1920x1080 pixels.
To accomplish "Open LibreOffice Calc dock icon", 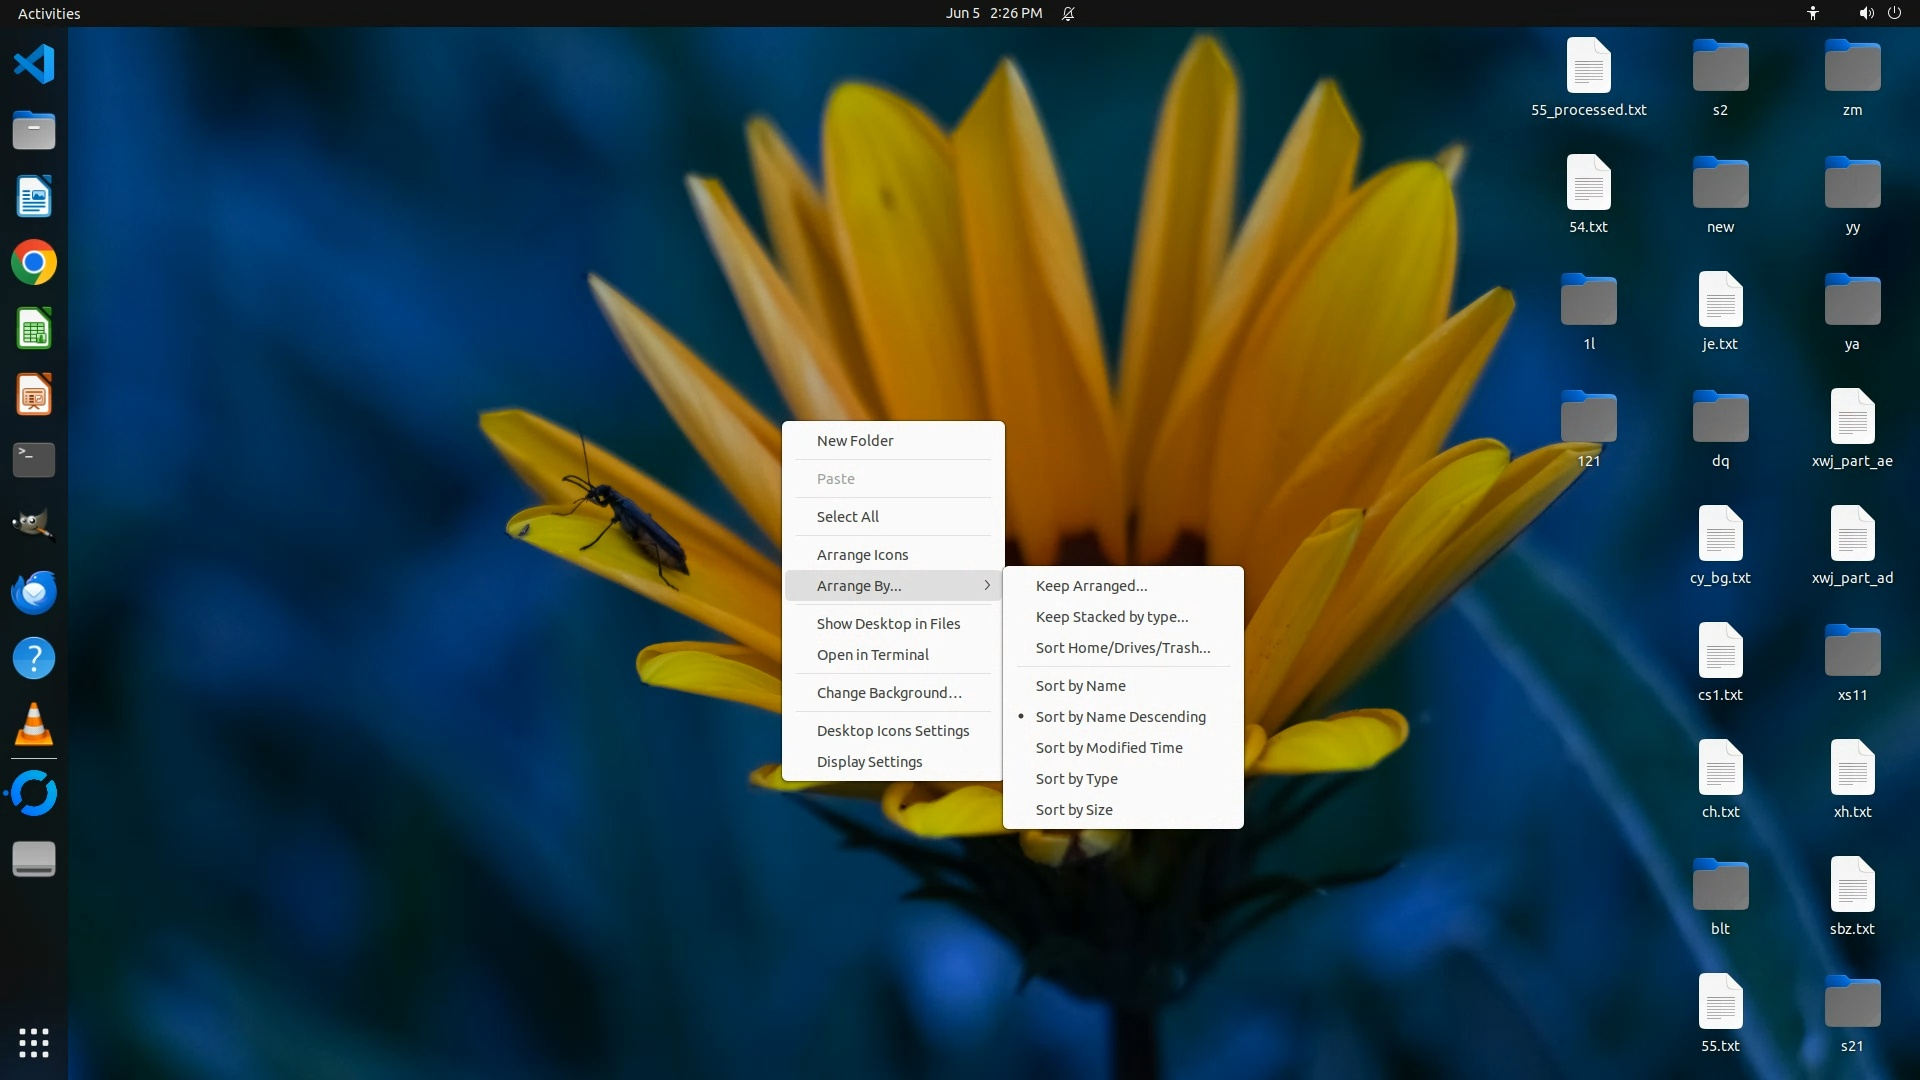I will tap(33, 329).
